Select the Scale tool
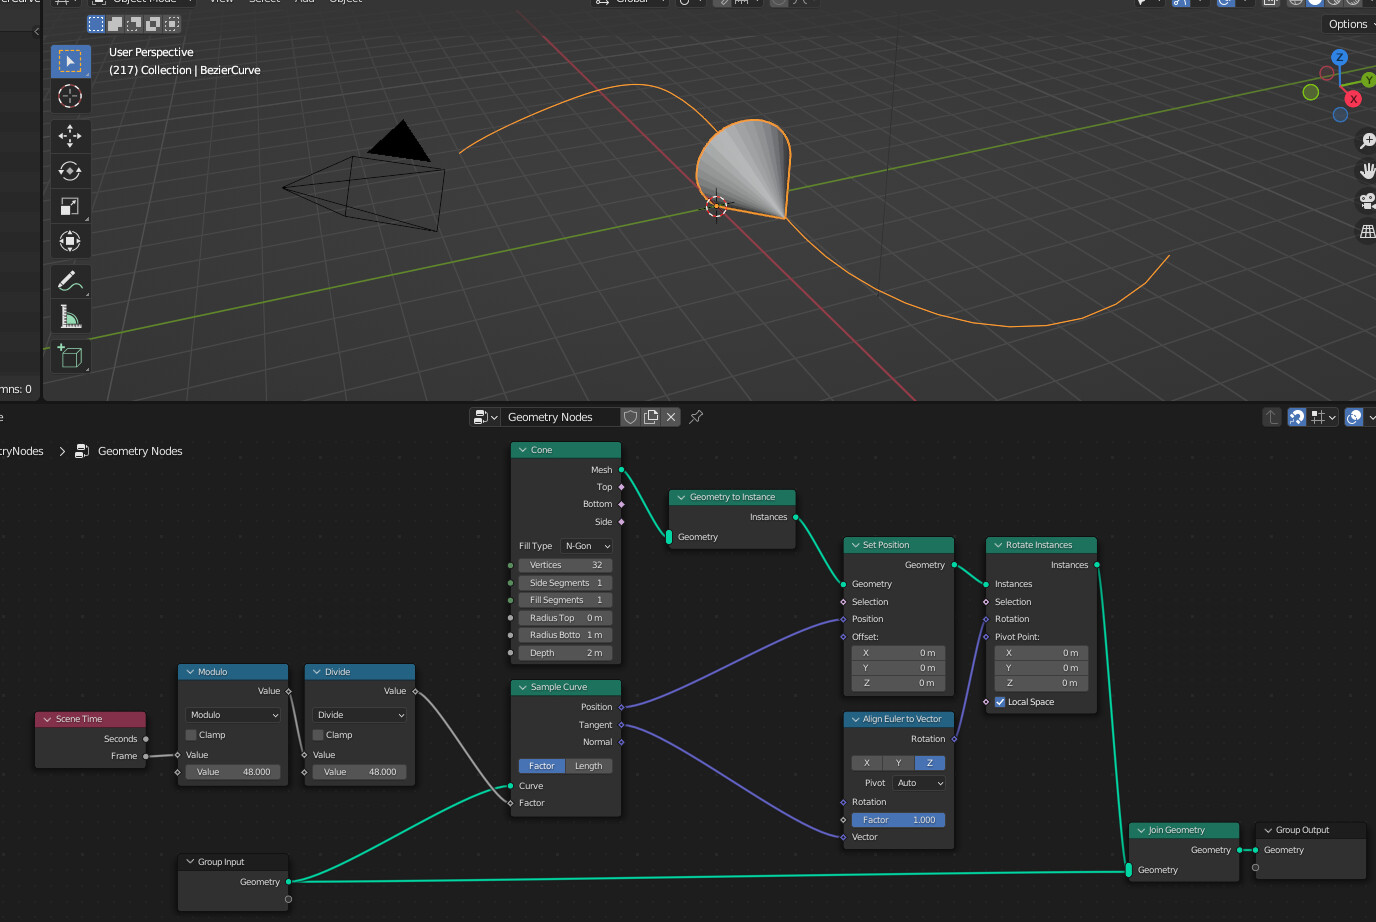The image size is (1376, 922). tap(71, 206)
